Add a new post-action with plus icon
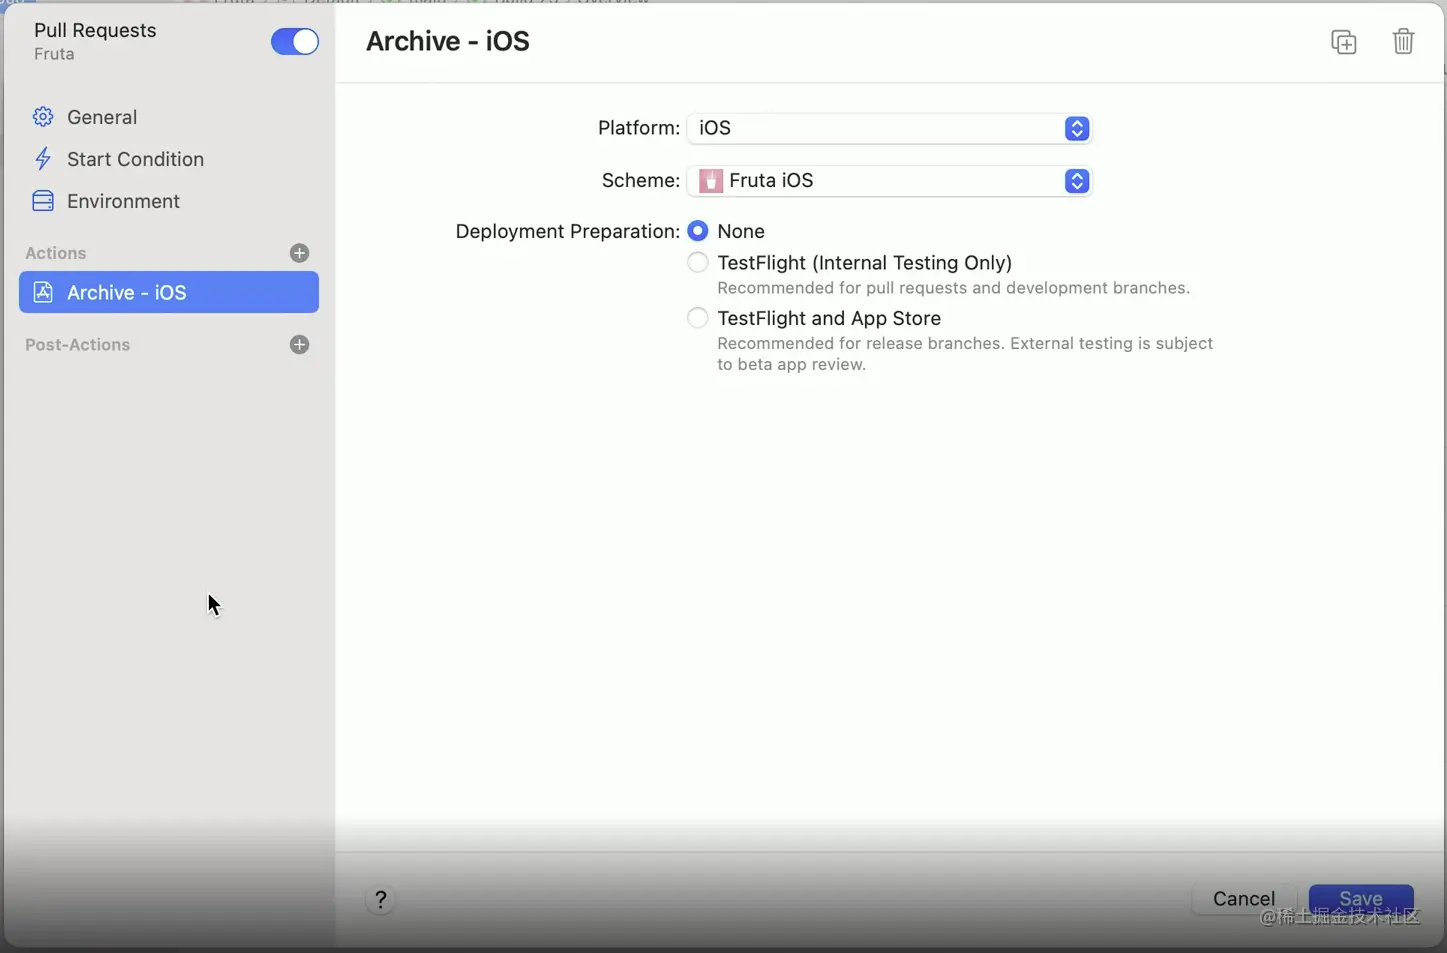Image resolution: width=1447 pixels, height=953 pixels. tap(299, 345)
